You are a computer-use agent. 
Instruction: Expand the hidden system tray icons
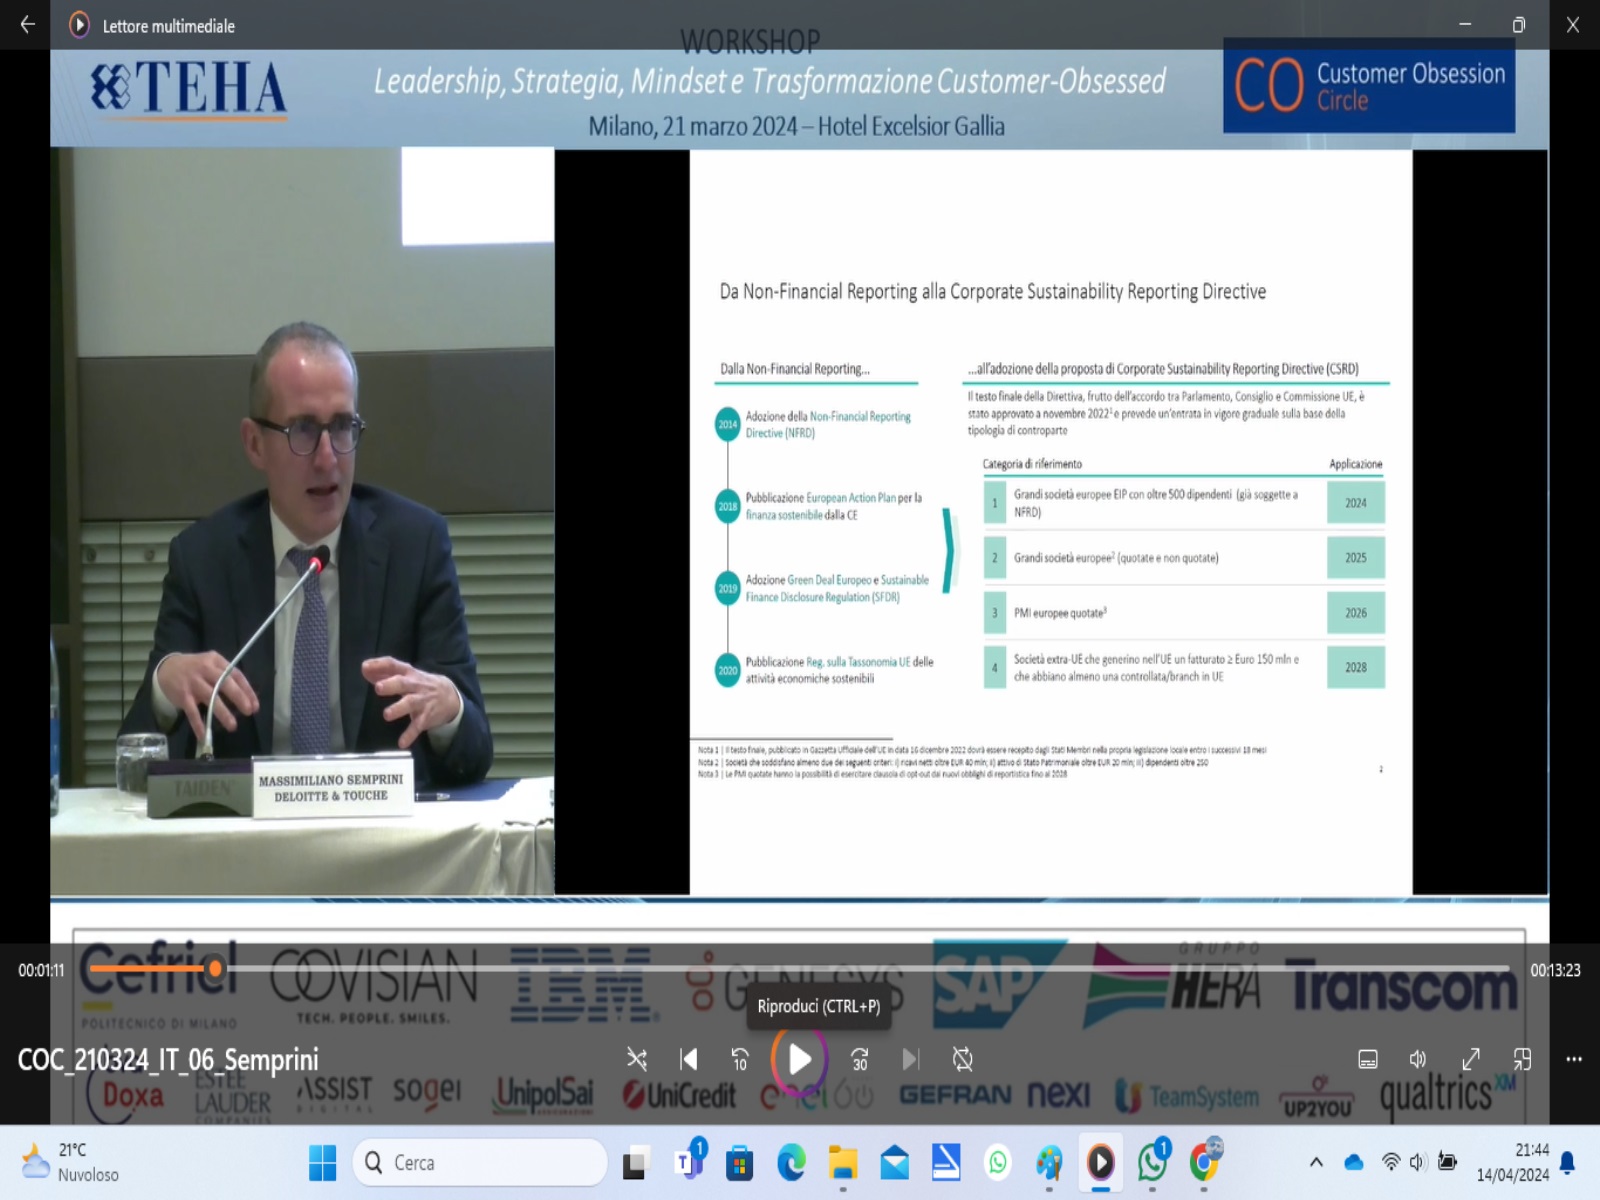pos(1316,1162)
